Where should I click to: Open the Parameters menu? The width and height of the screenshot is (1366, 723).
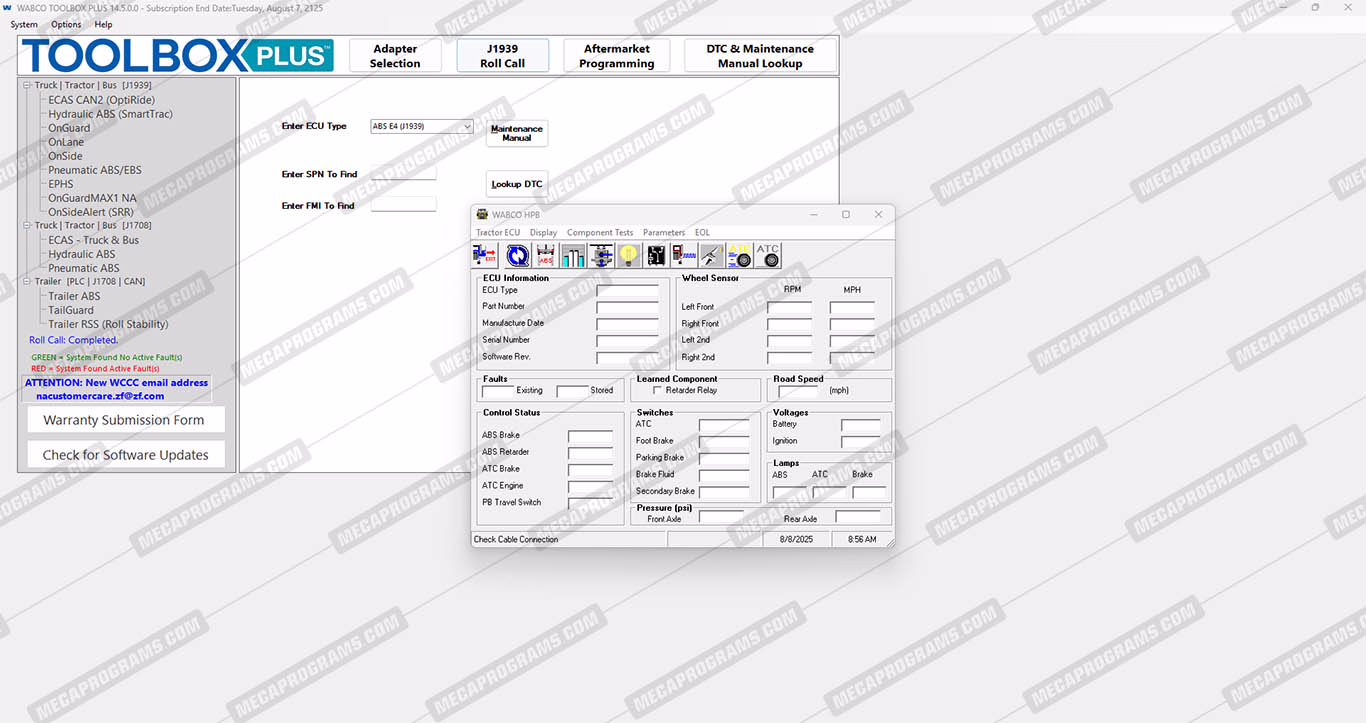(664, 232)
